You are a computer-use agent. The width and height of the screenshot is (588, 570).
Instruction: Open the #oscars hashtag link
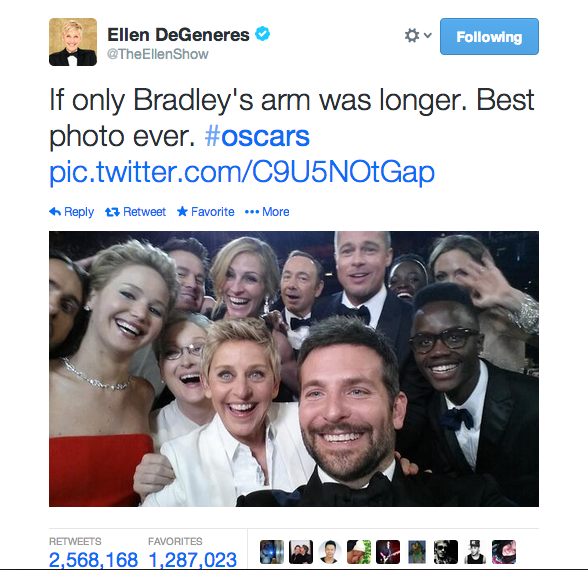pos(257,136)
